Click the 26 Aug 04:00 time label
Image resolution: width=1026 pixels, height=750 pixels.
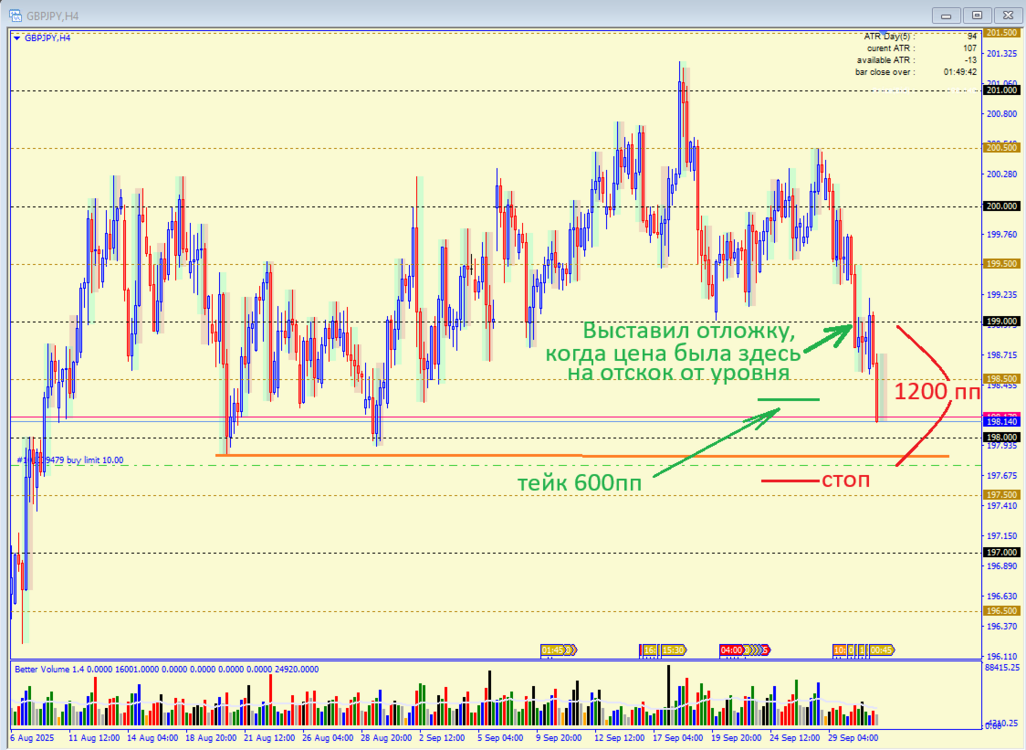pyautogui.click(x=328, y=738)
